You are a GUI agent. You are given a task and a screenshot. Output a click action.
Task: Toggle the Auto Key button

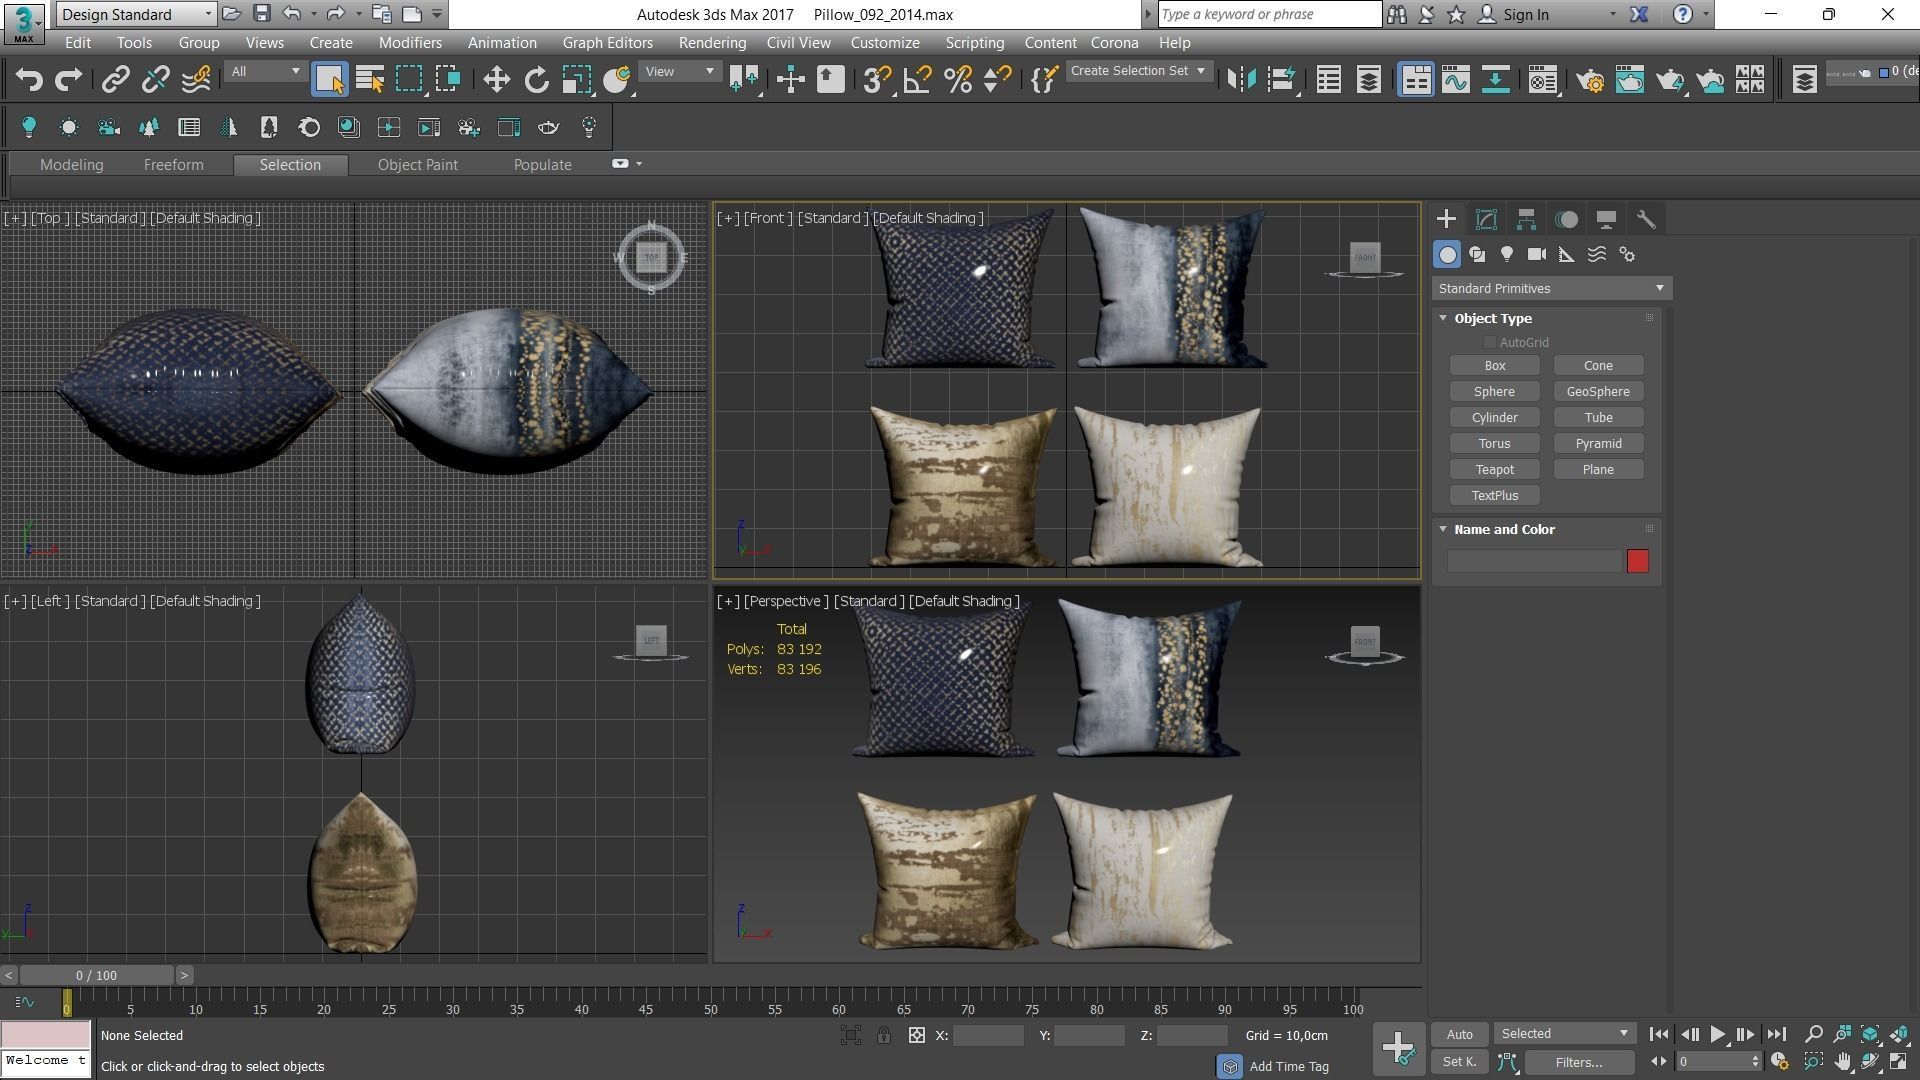pyautogui.click(x=1459, y=1035)
